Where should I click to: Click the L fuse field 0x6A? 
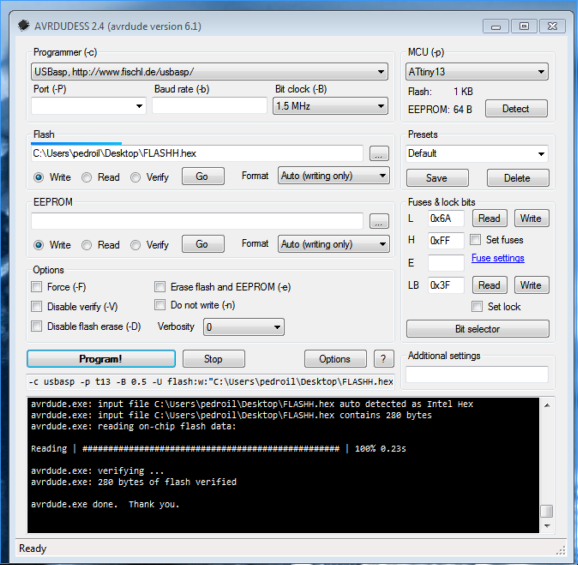pos(446,218)
